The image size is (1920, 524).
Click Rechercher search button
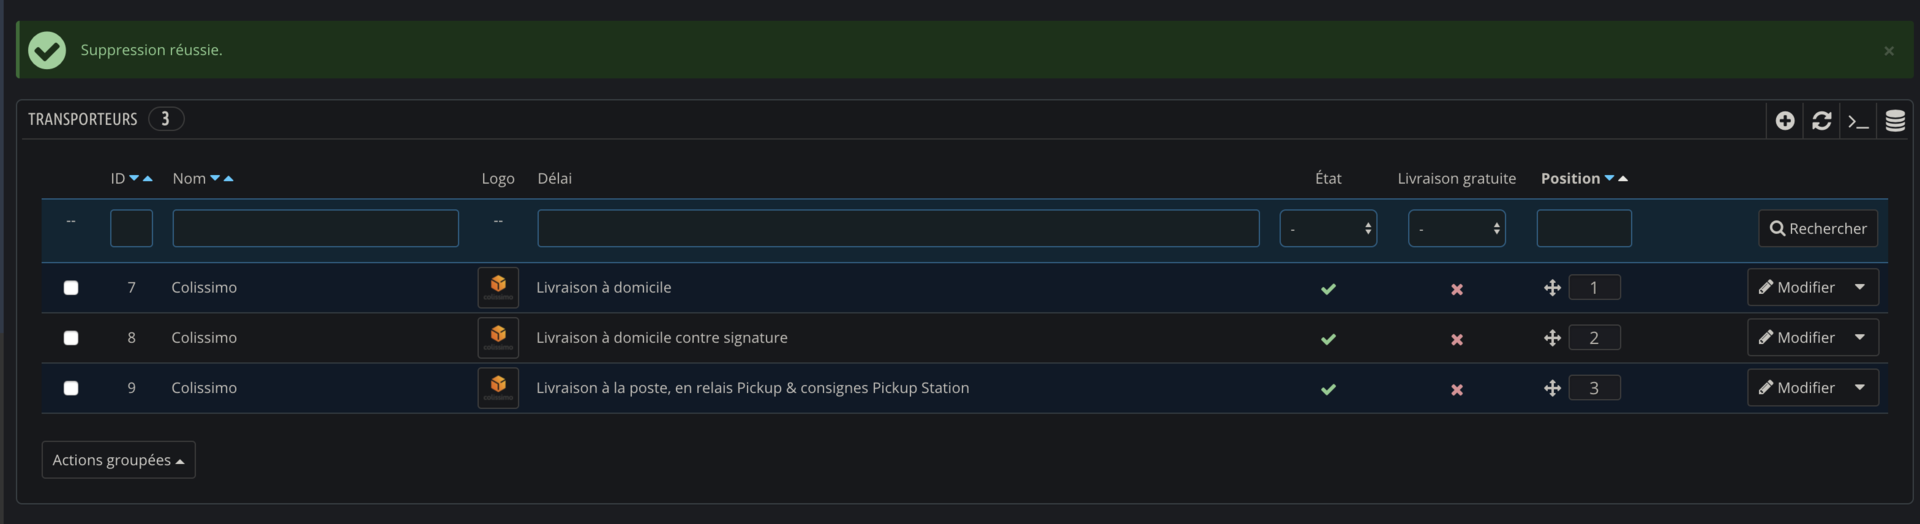[x=1818, y=228]
